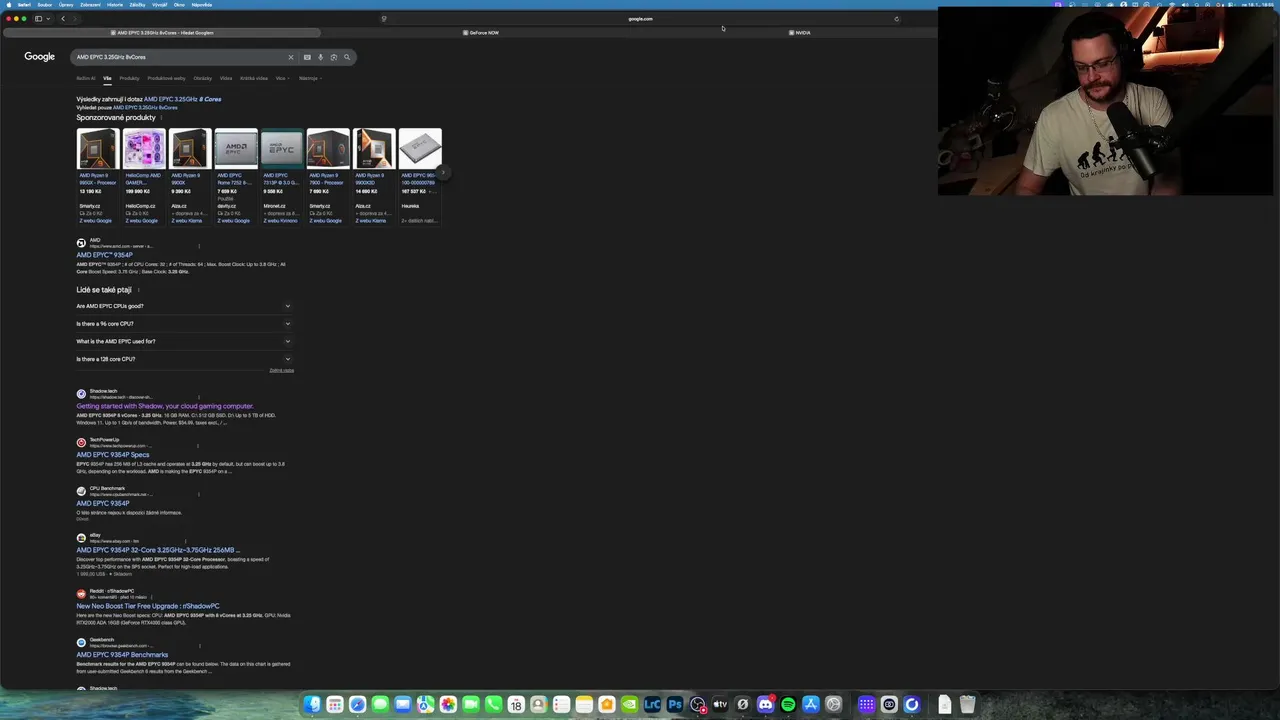Switch to the 'Režim AI' search tab

[86, 78]
